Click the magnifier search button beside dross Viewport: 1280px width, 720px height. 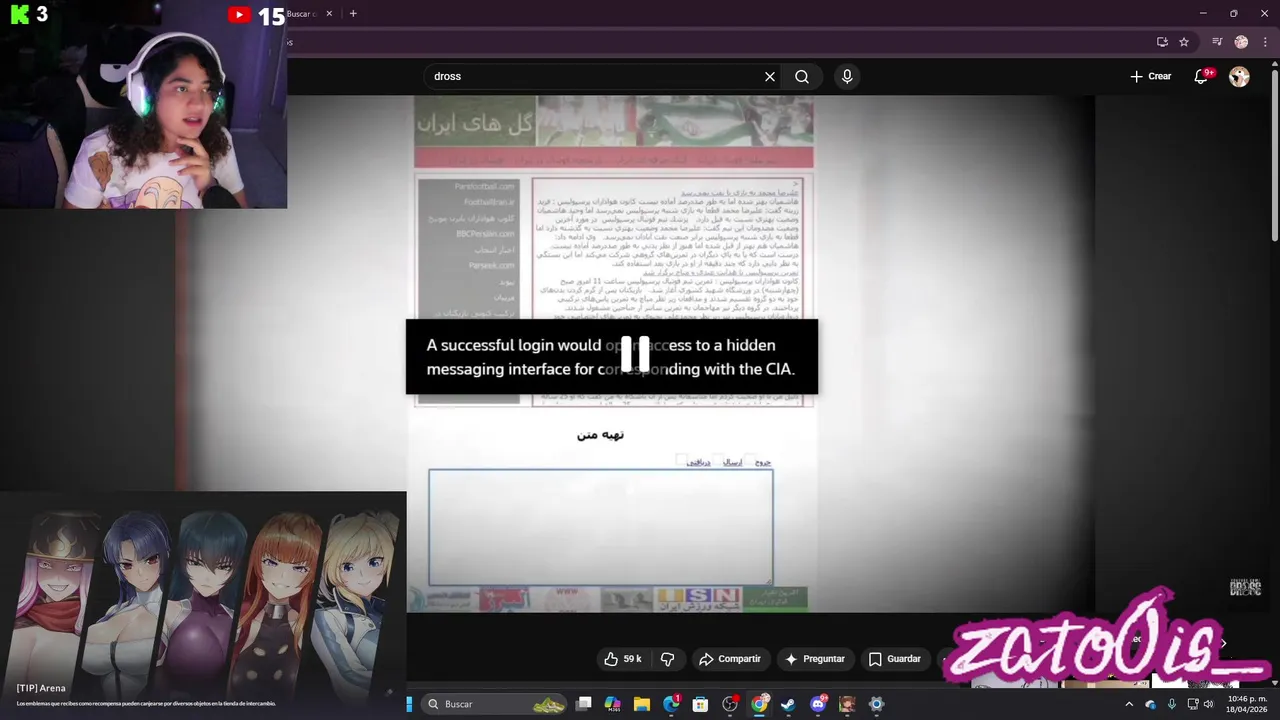pyautogui.click(x=802, y=77)
